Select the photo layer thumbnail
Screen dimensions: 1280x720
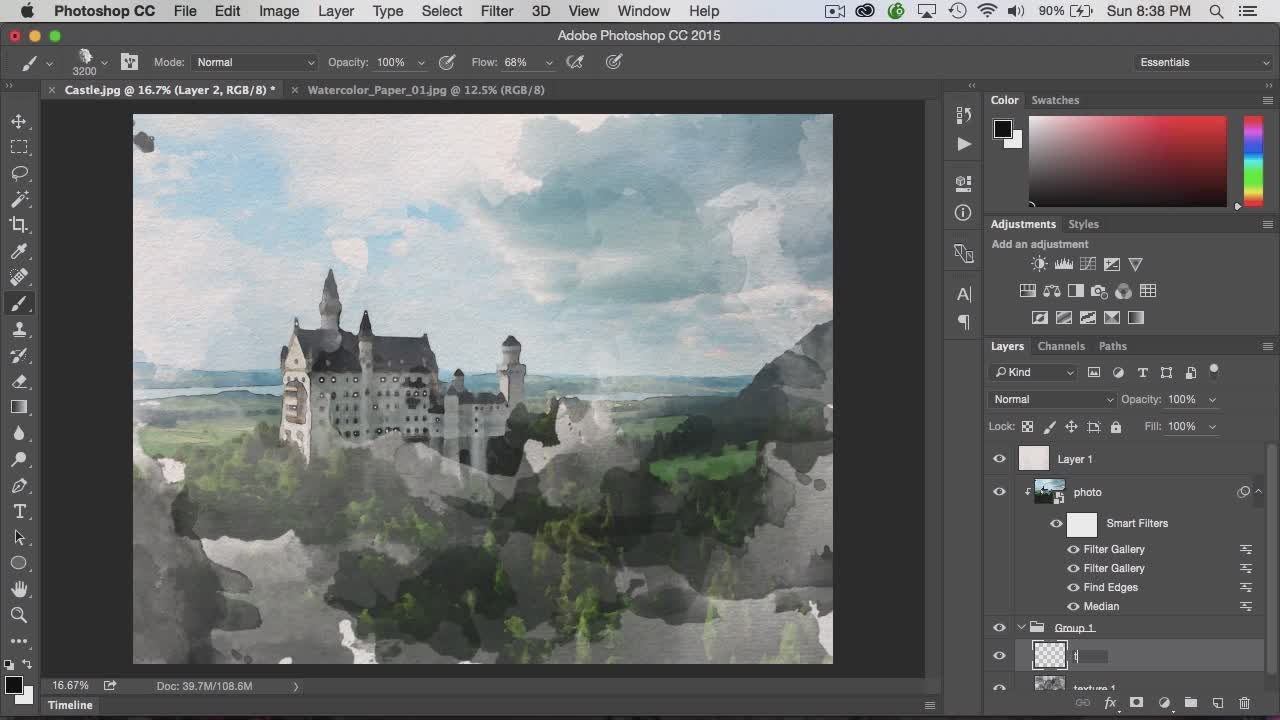coord(1049,492)
